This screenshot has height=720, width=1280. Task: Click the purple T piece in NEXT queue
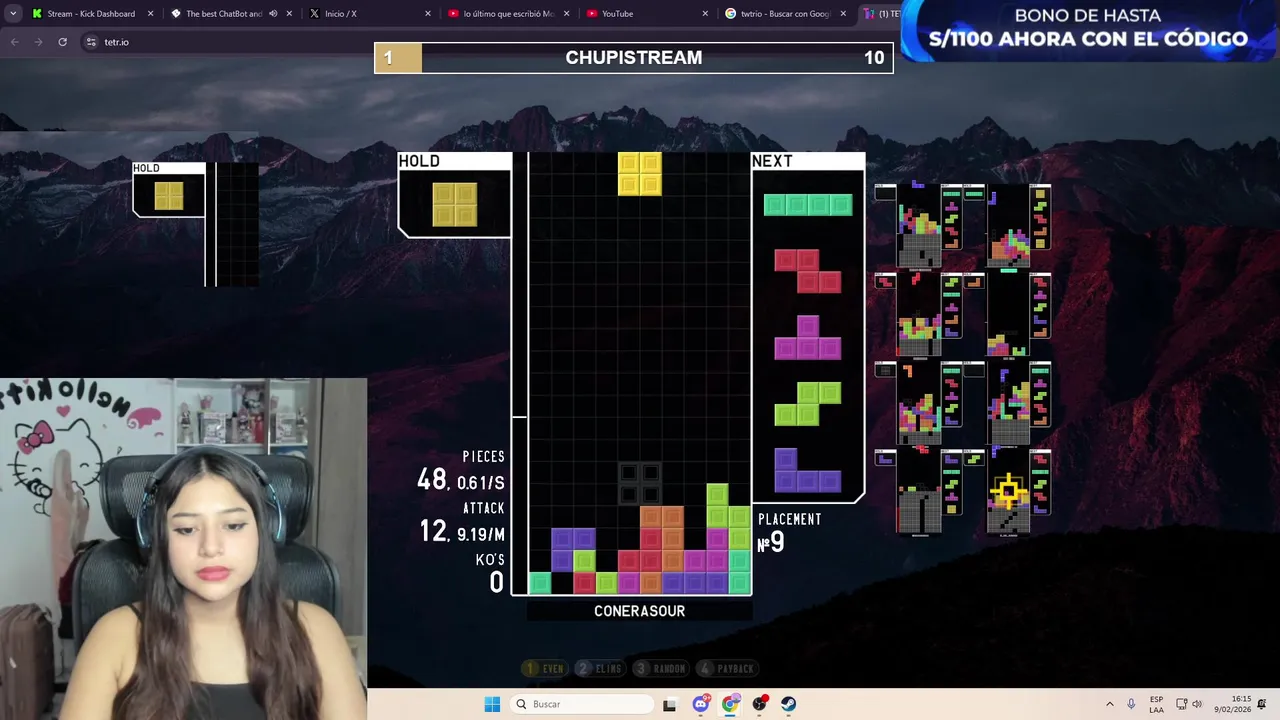tap(808, 337)
